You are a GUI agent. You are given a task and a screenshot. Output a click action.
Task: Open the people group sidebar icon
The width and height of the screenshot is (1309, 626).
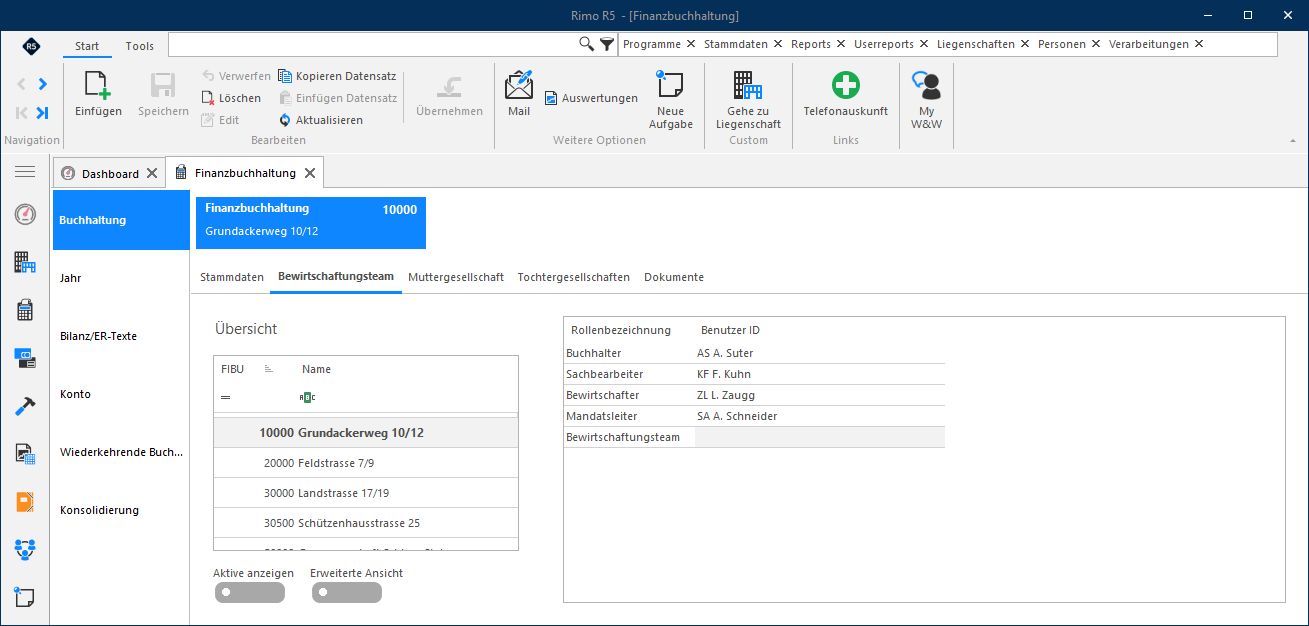pos(25,549)
